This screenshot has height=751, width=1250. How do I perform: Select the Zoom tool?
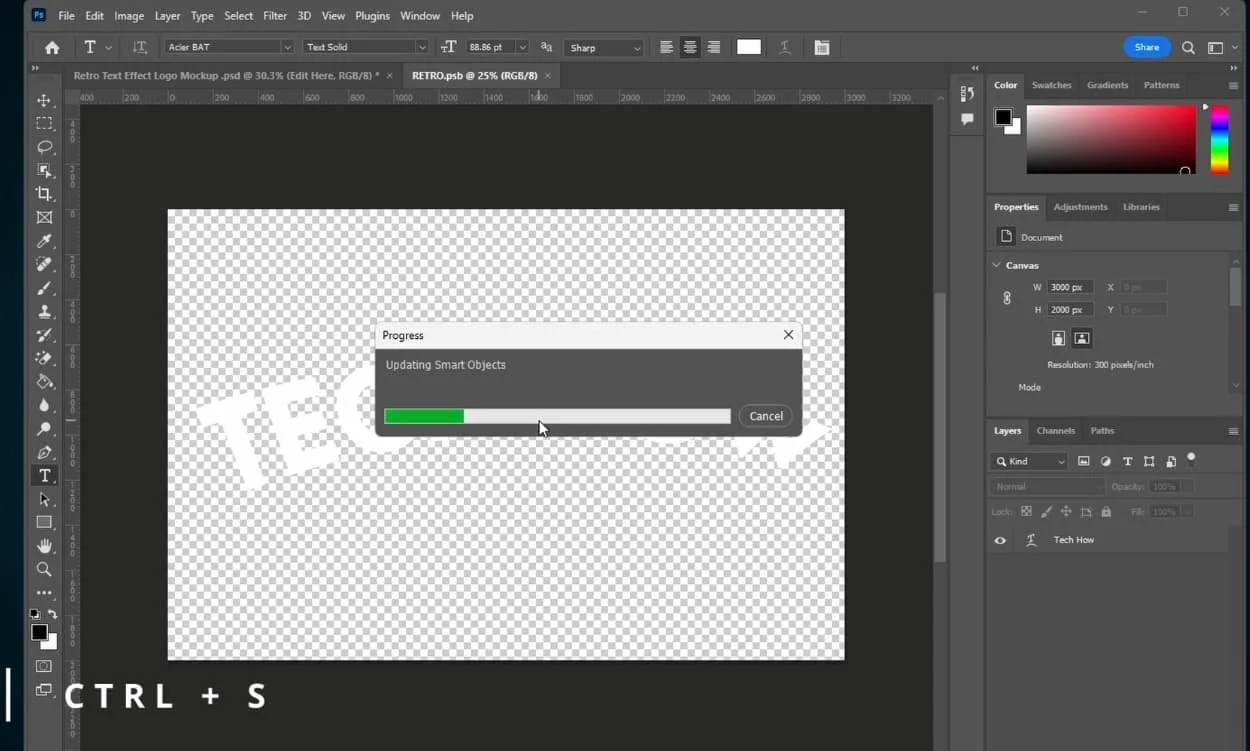[44, 569]
